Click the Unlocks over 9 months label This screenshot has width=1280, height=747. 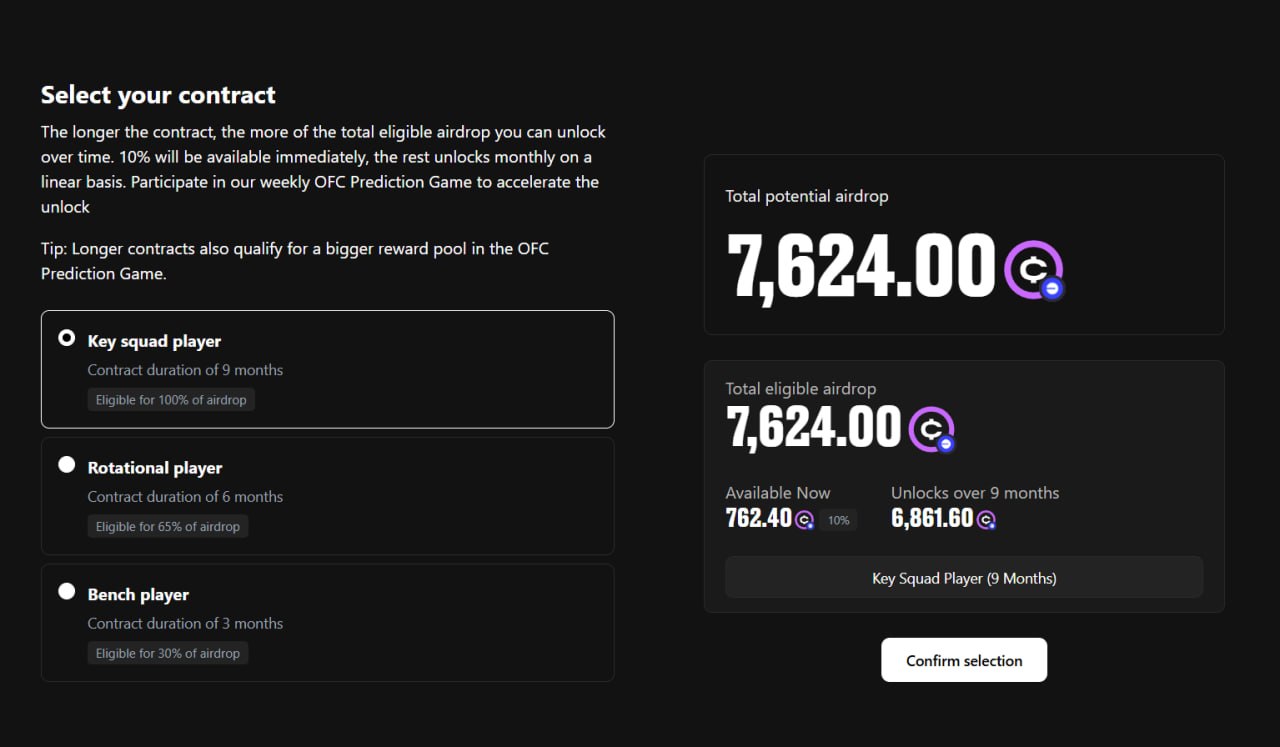[x=975, y=493]
